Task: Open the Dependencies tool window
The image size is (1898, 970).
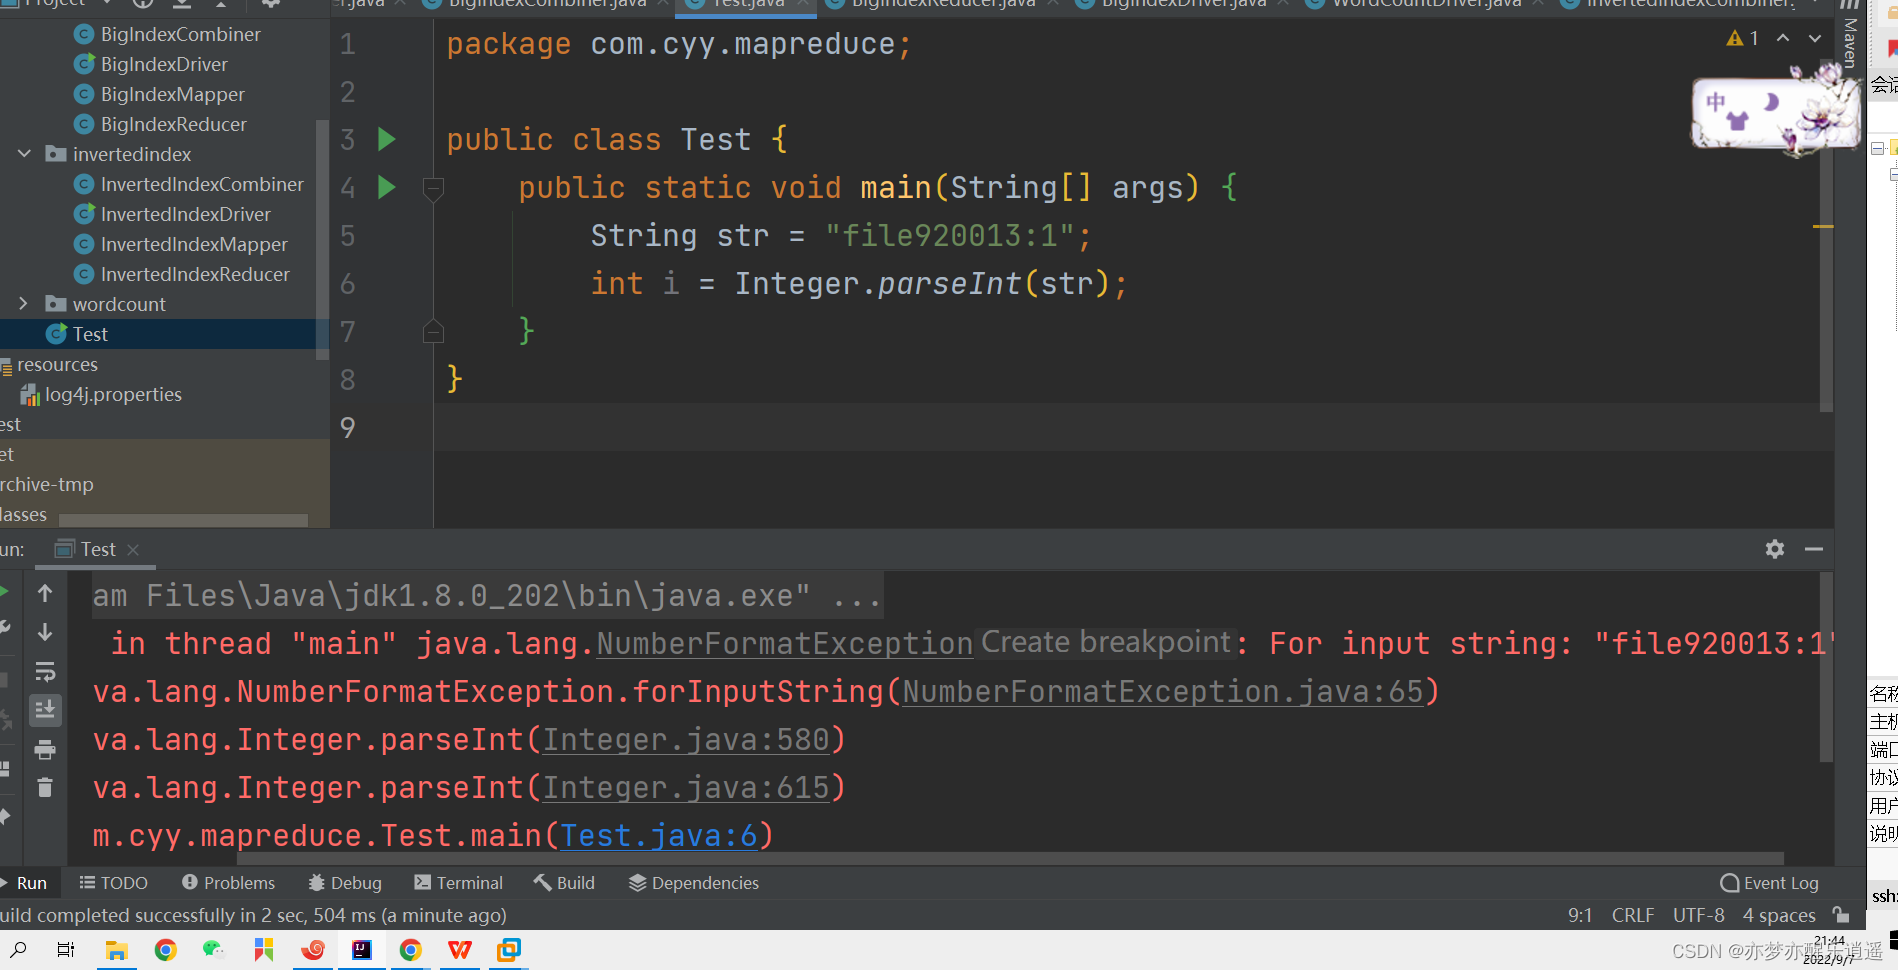Action: click(x=693, y=883)
